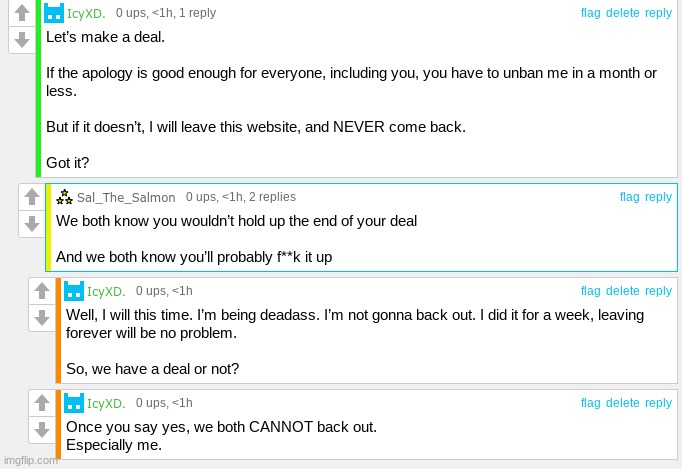Downvote the "Once you say yes" comment

pyautogui.click(x=42, y=430)
